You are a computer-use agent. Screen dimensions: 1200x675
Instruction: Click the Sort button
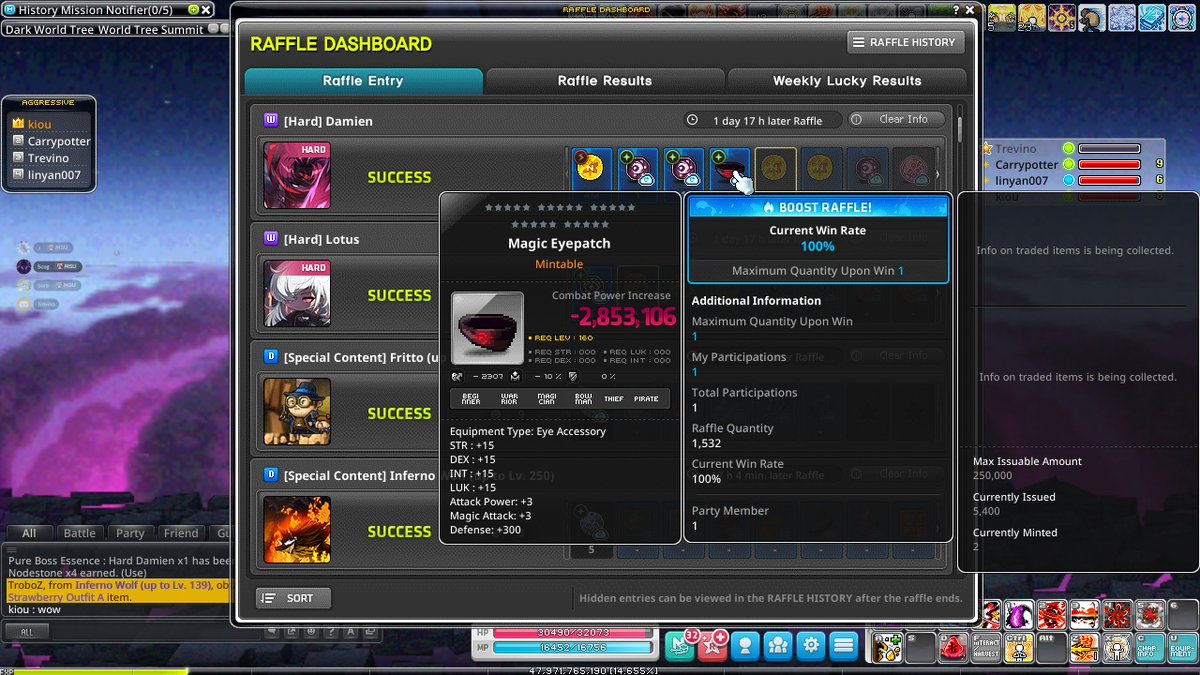pyautogui.click(x=293, y=598)
